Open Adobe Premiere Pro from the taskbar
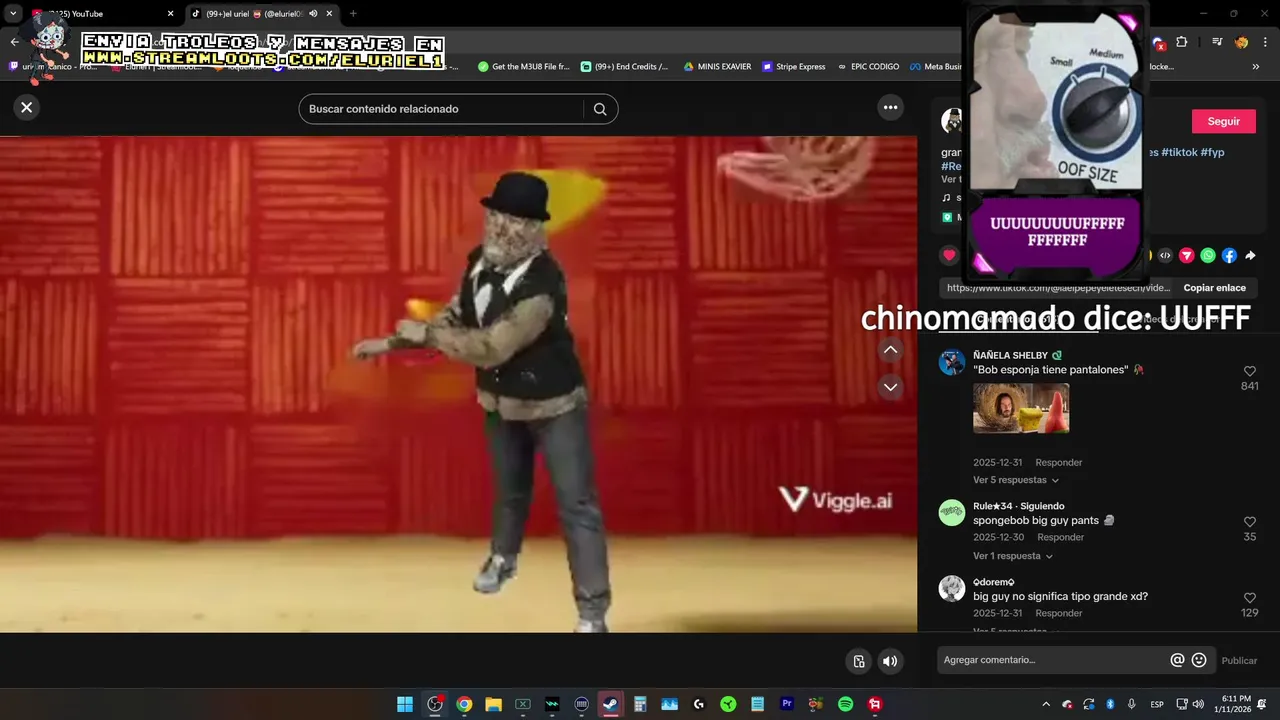 pos(787,704)
